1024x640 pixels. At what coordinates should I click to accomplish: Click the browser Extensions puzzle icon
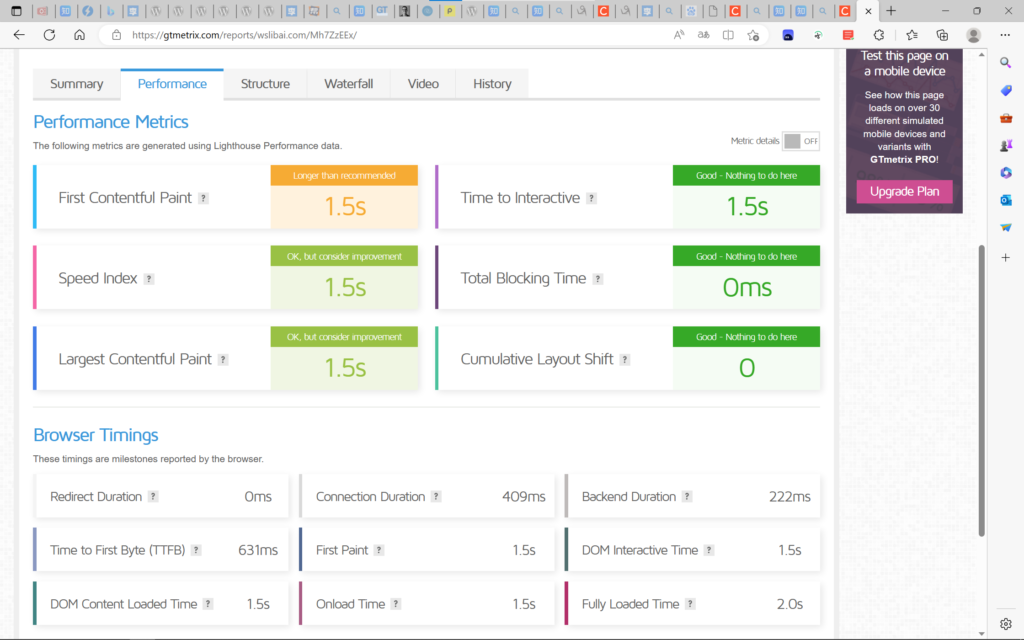point(879,34)
